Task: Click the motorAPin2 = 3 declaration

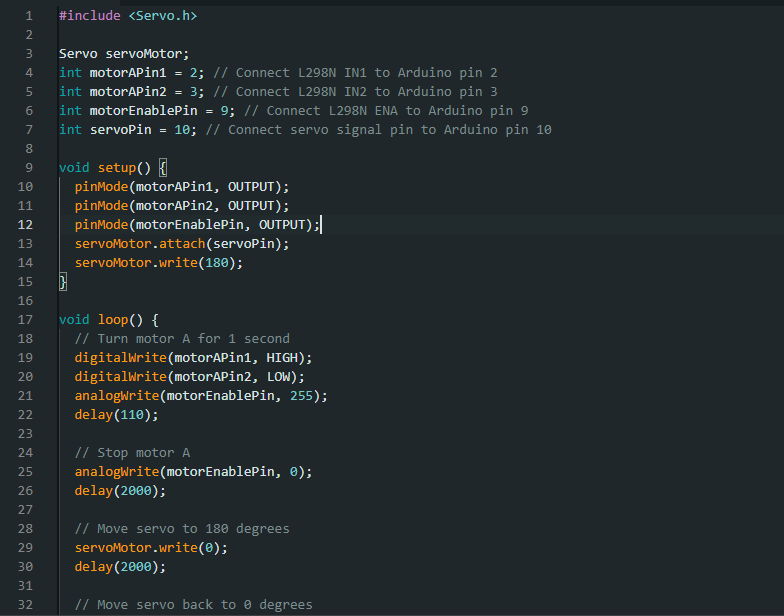Action: click(132, 92)
